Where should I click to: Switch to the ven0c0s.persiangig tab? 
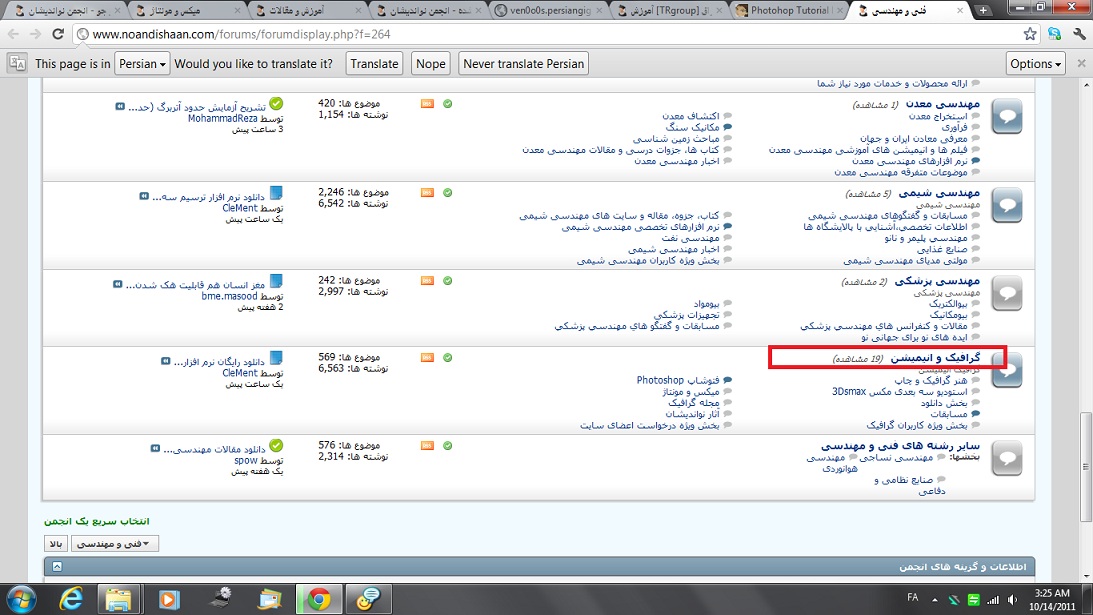[x=550, y=10]
